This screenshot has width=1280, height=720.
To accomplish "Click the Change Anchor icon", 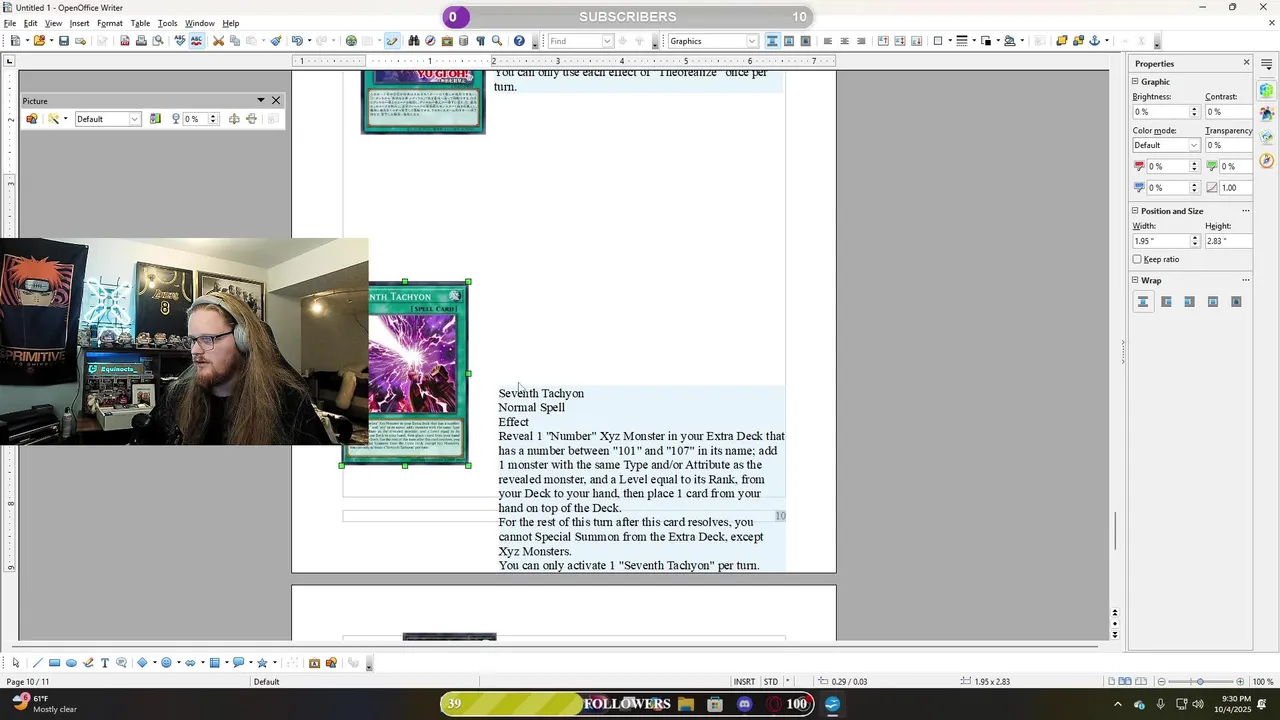I will click(1094, 41).
